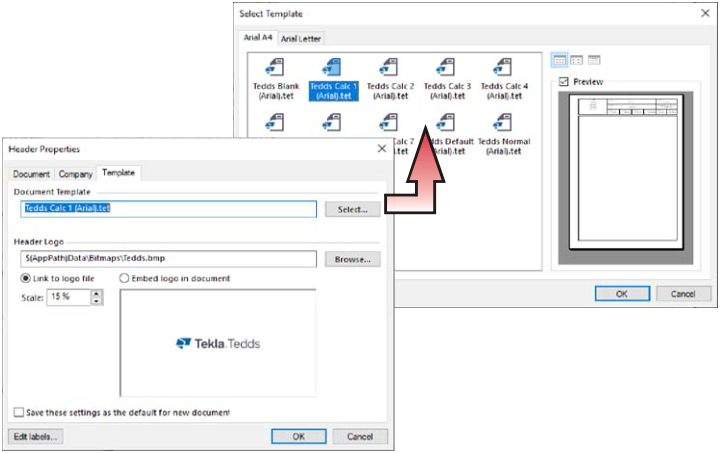Viewport: 720px width, 453px height.
Task: Switch to list view in Select Template
Action: pyautogui.click(x=594, y=60)
